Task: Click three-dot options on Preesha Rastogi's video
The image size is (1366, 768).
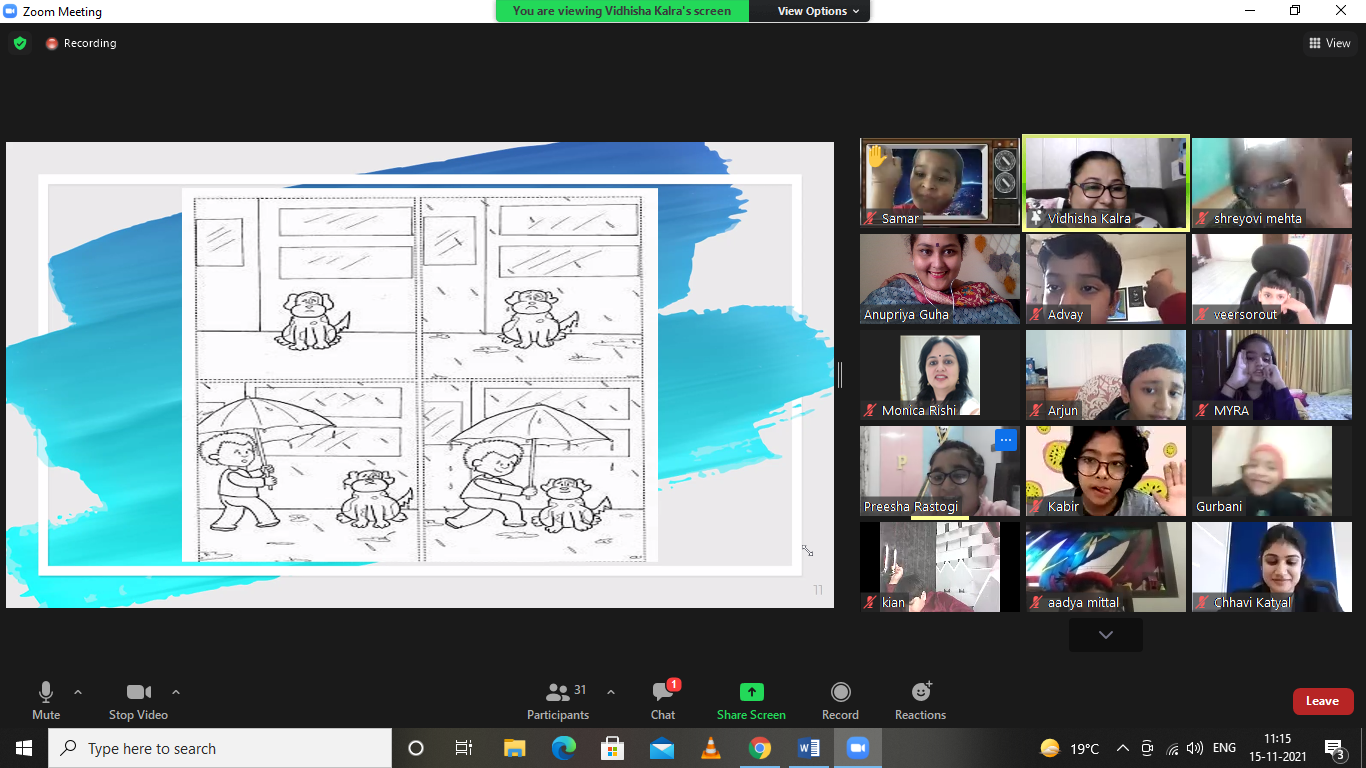Action: click(1006, 440)
